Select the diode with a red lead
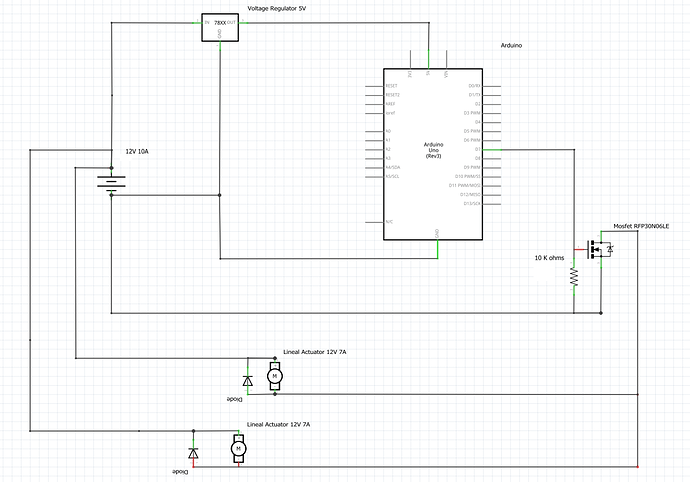Viewport: 690px width, 482px height. 193,453
